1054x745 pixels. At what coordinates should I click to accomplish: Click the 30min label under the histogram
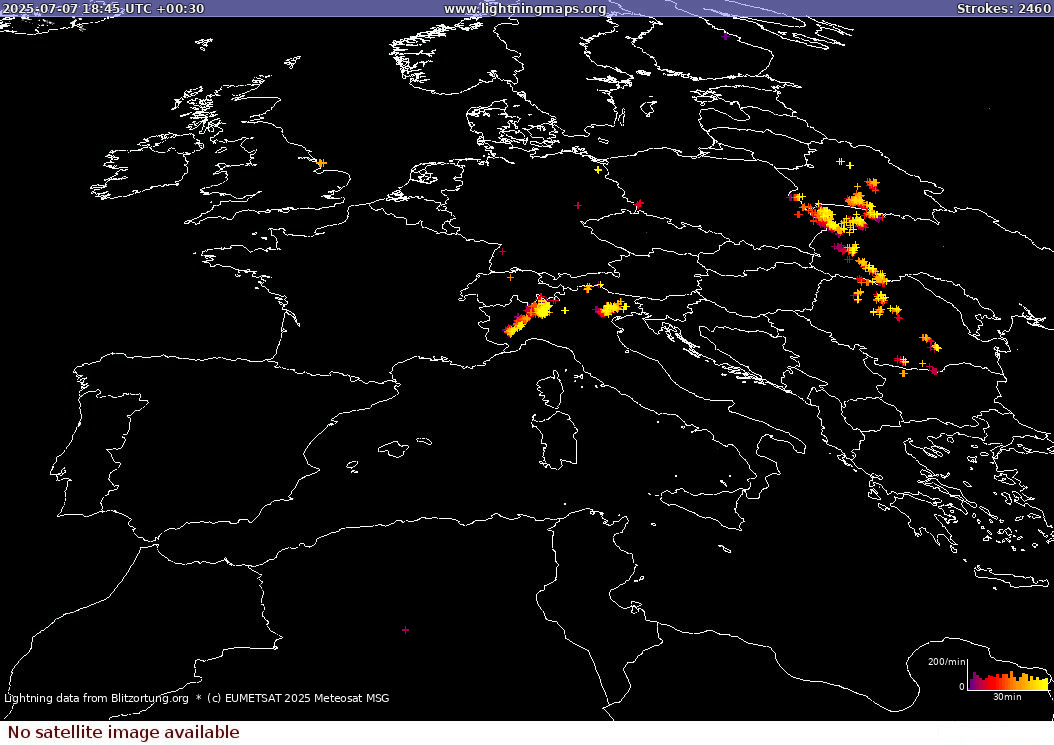(1007, 696)
